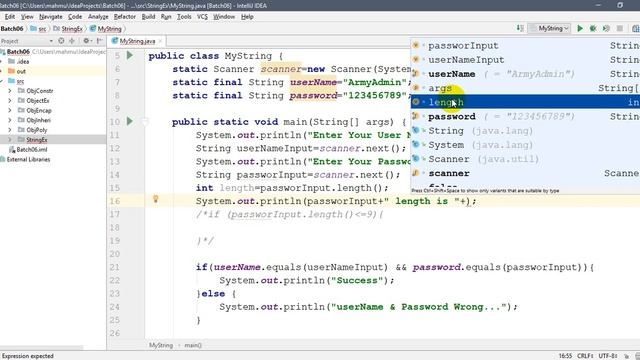Click the collapse all icon in Project panel
640x360 pixels.
[72, 41]
